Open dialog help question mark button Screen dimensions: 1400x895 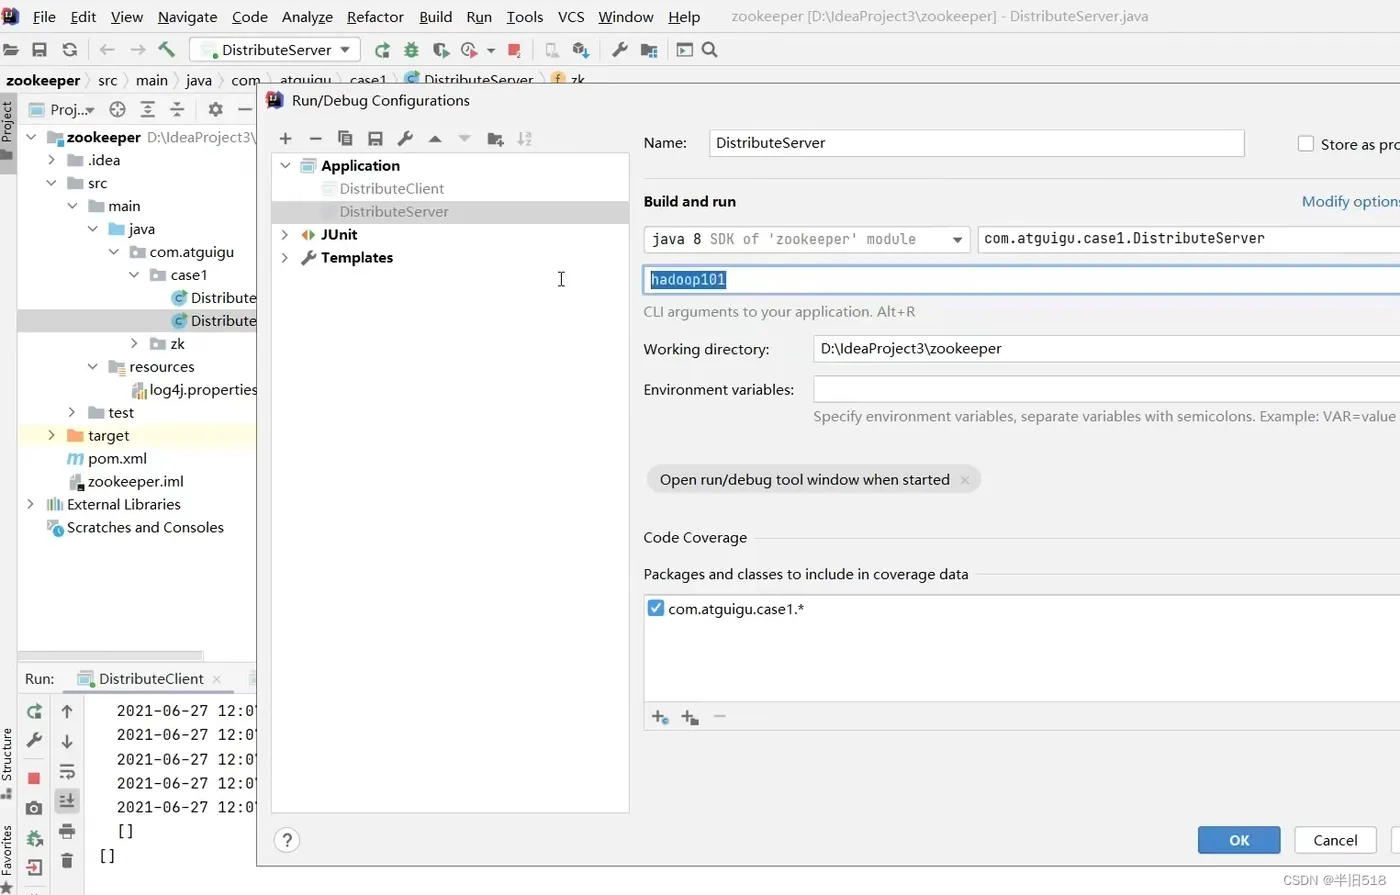287,840
